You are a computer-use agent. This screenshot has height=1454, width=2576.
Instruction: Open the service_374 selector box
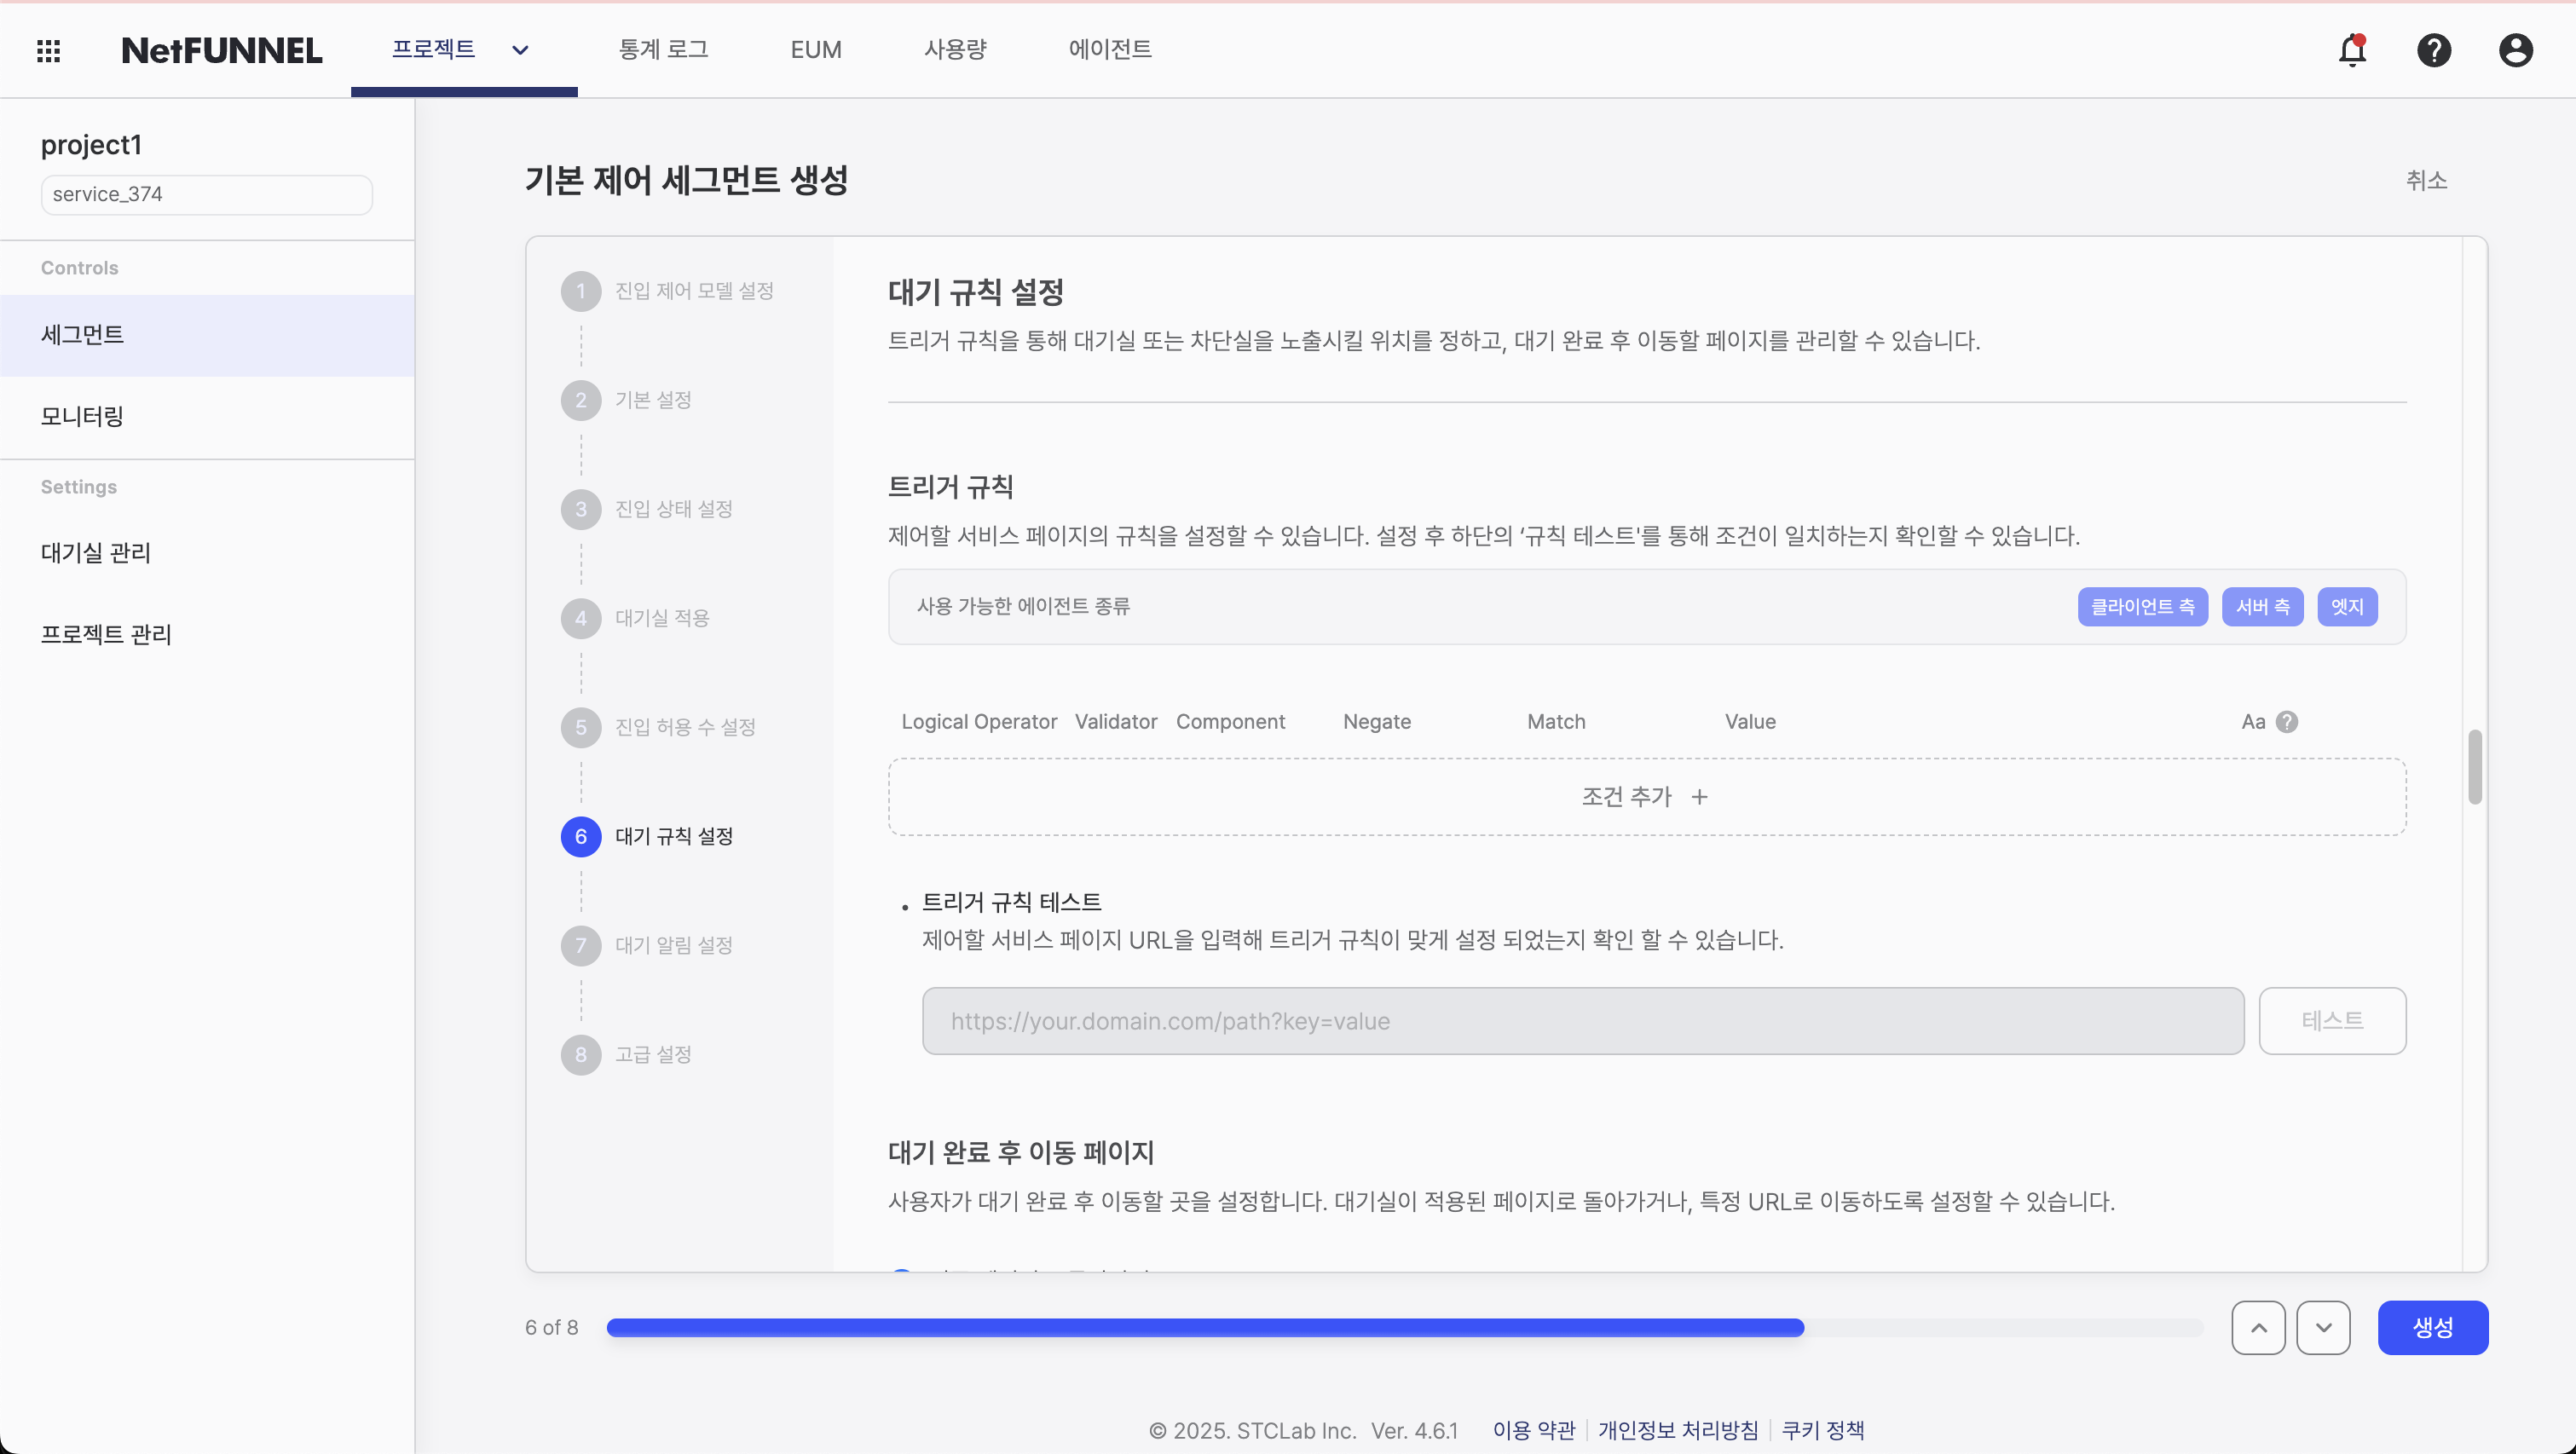pyautogui.click(x=206, y=195)
